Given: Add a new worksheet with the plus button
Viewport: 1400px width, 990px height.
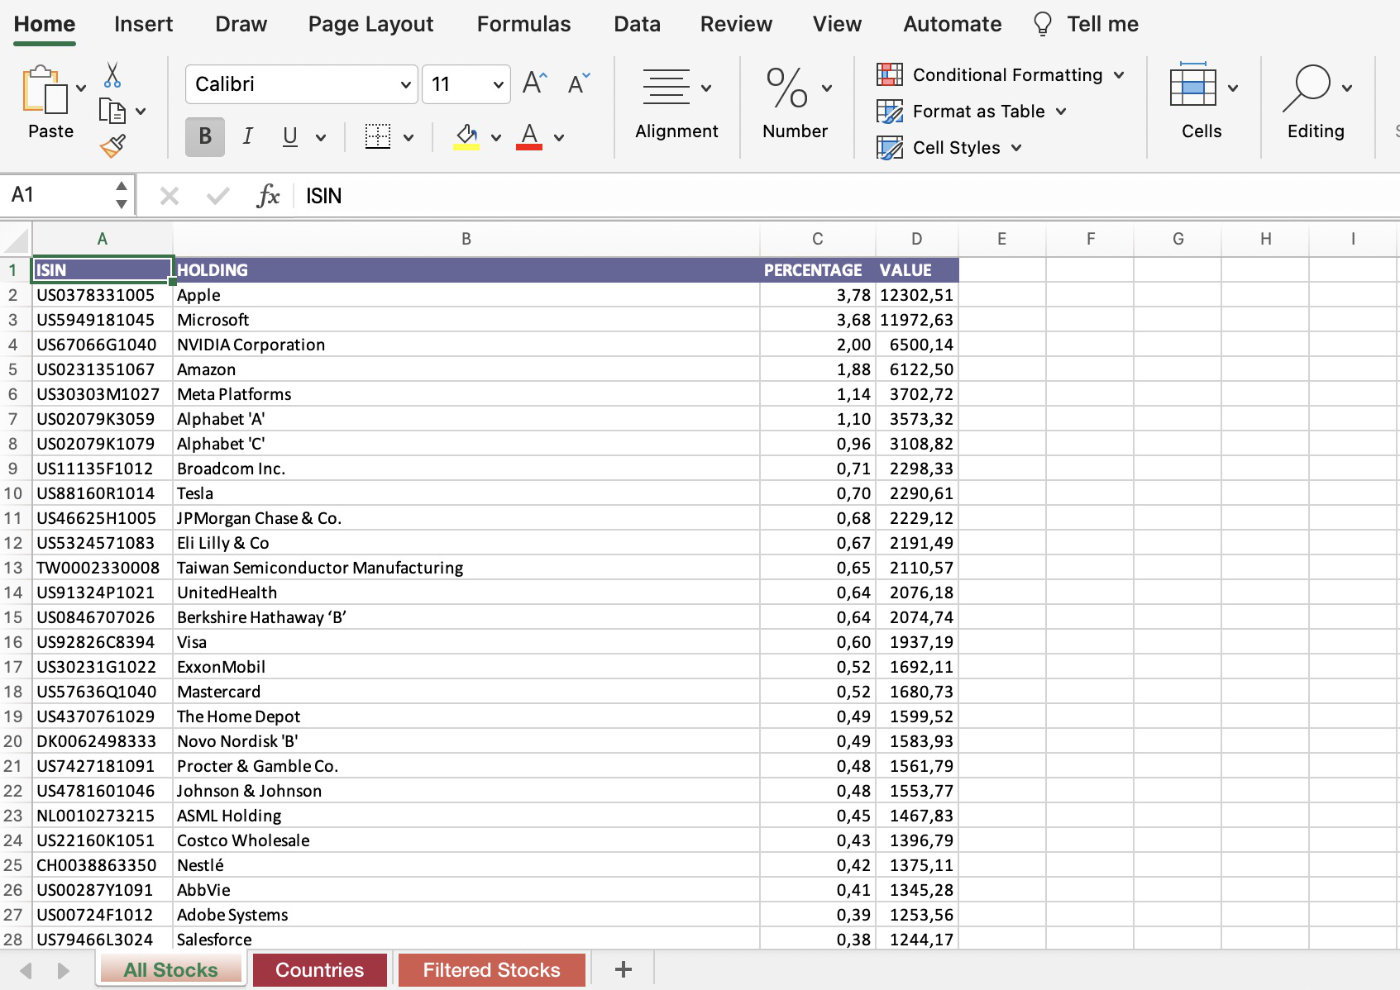Looking at the screenshot, I should (623, 969).
